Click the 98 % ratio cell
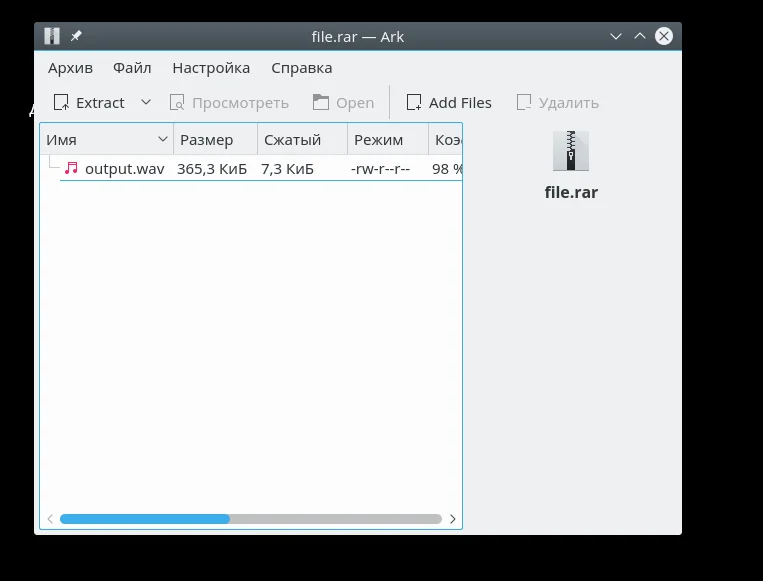The width and height of the screenshot is (763, 581). coord(447,169)
